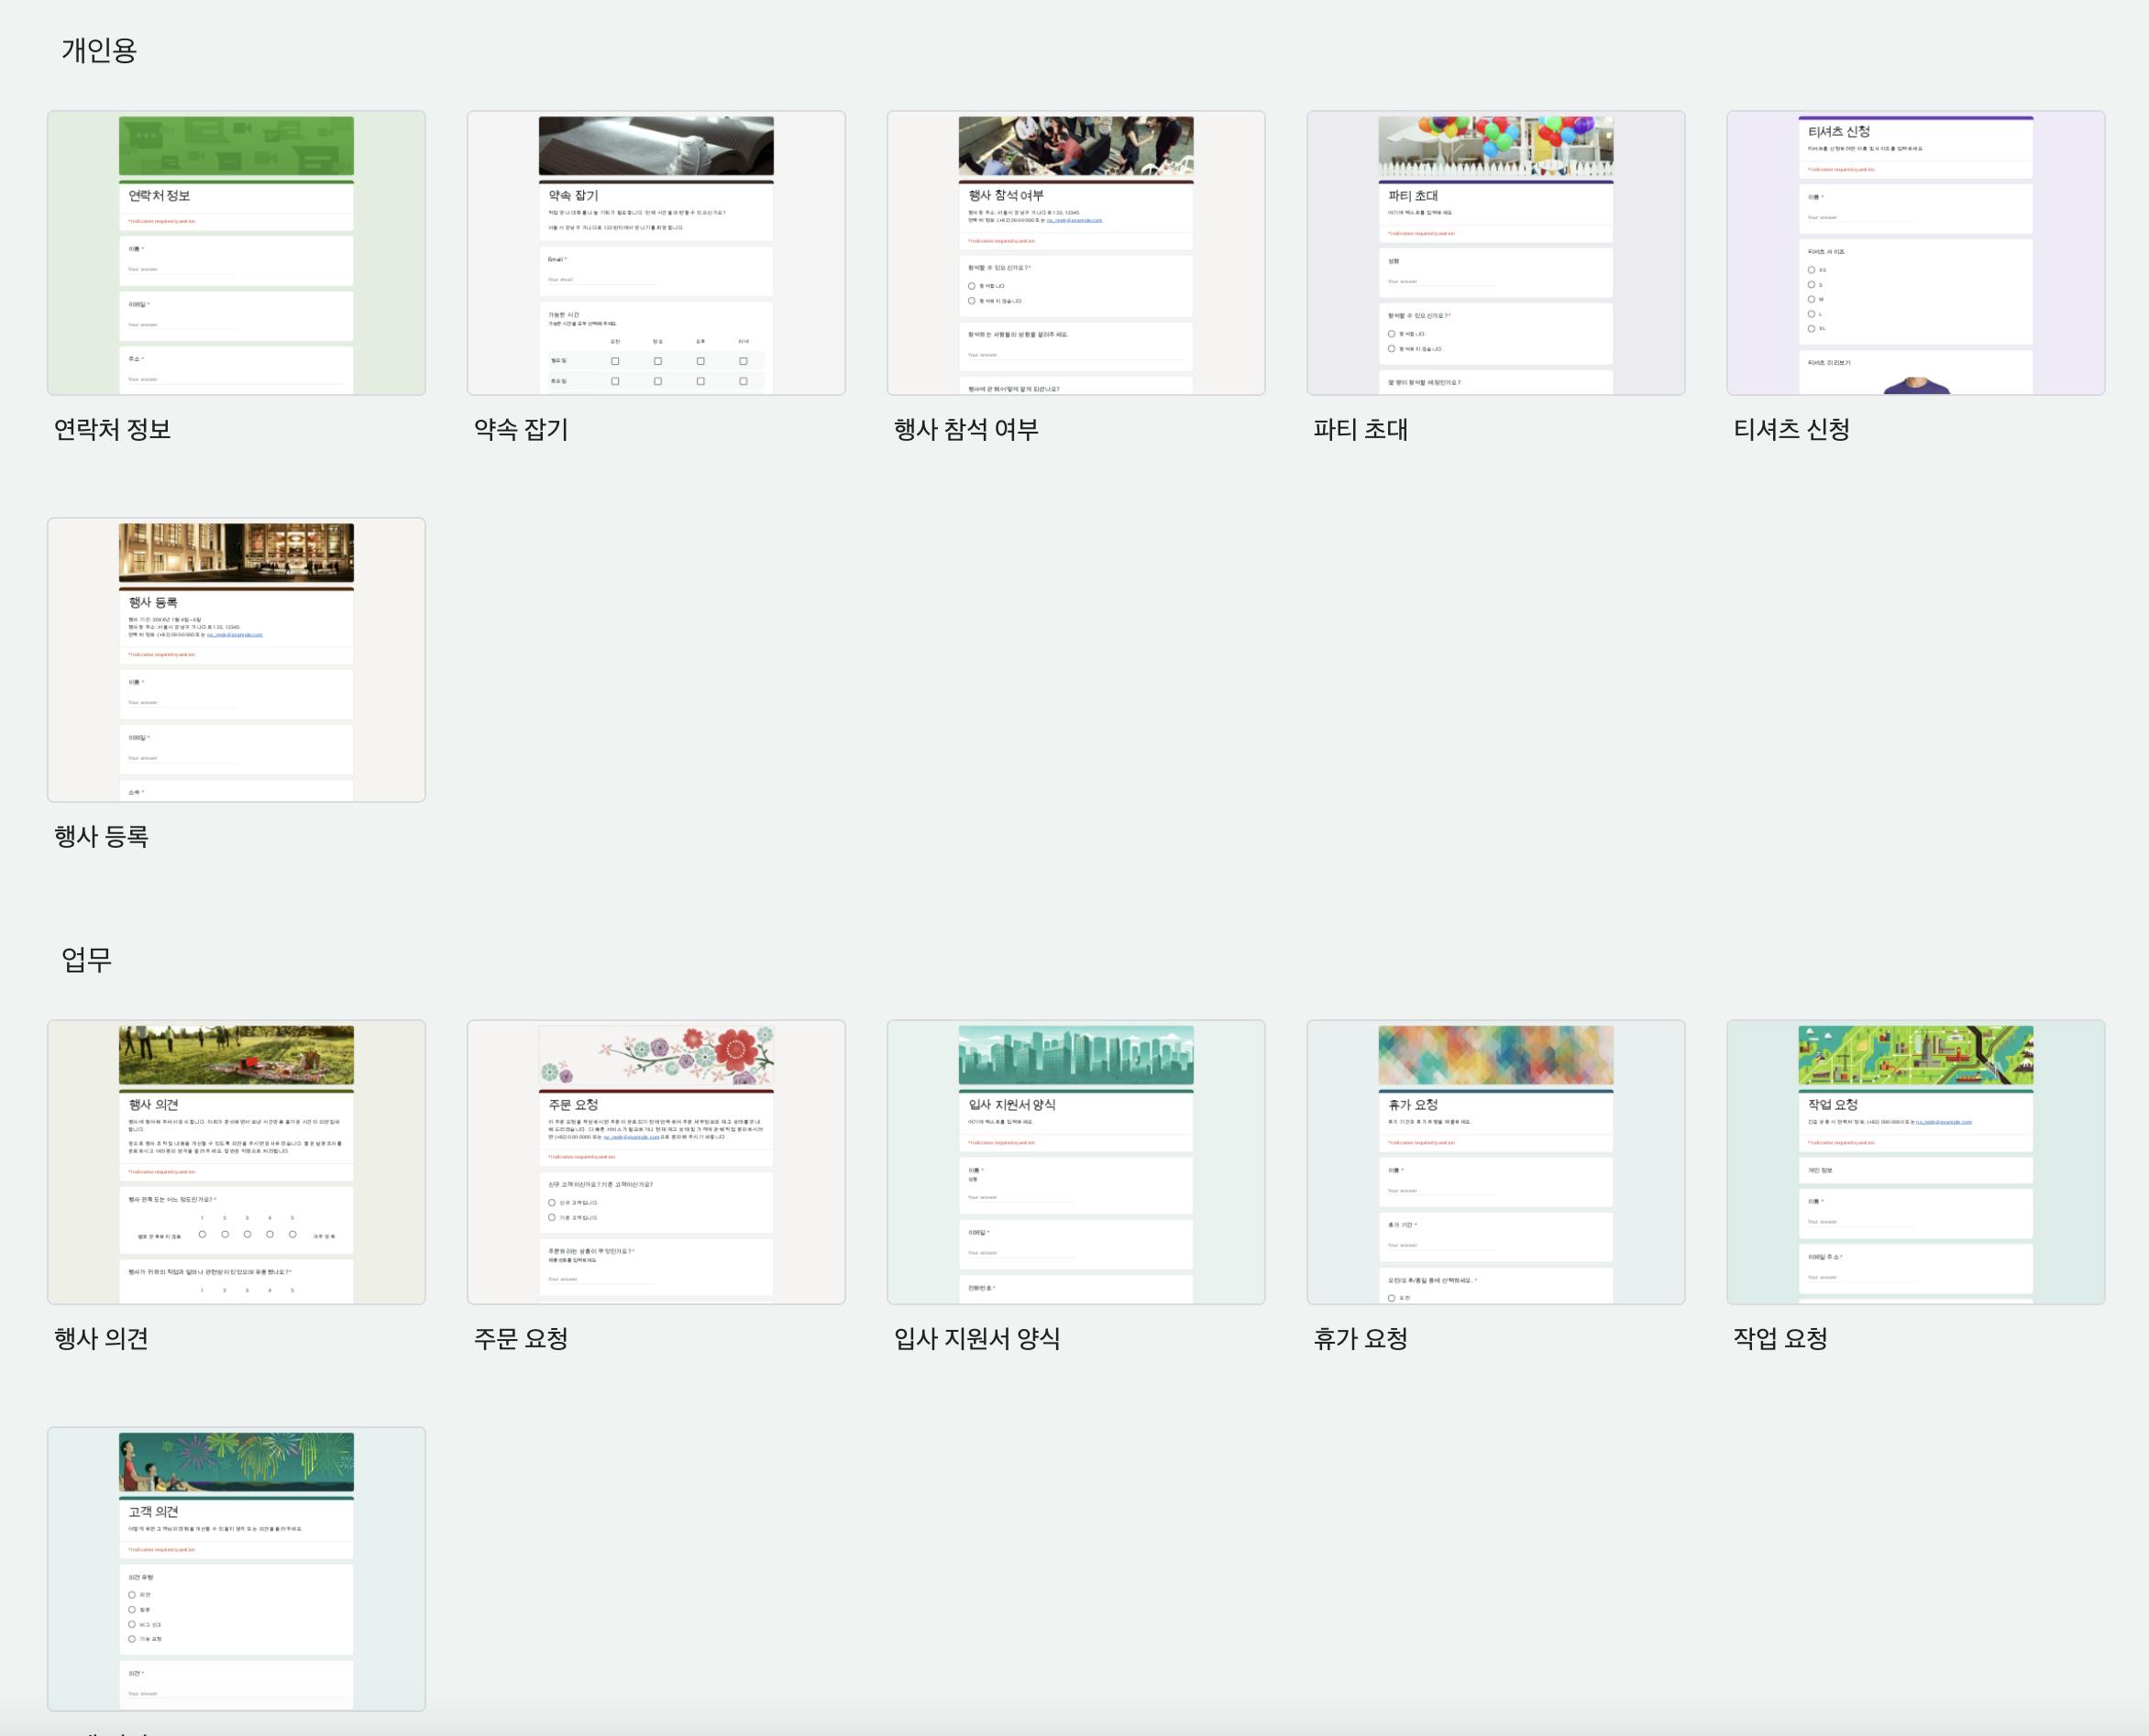
Task: Click the 약속 잡기 title label
Action: [x=521, y=430]
